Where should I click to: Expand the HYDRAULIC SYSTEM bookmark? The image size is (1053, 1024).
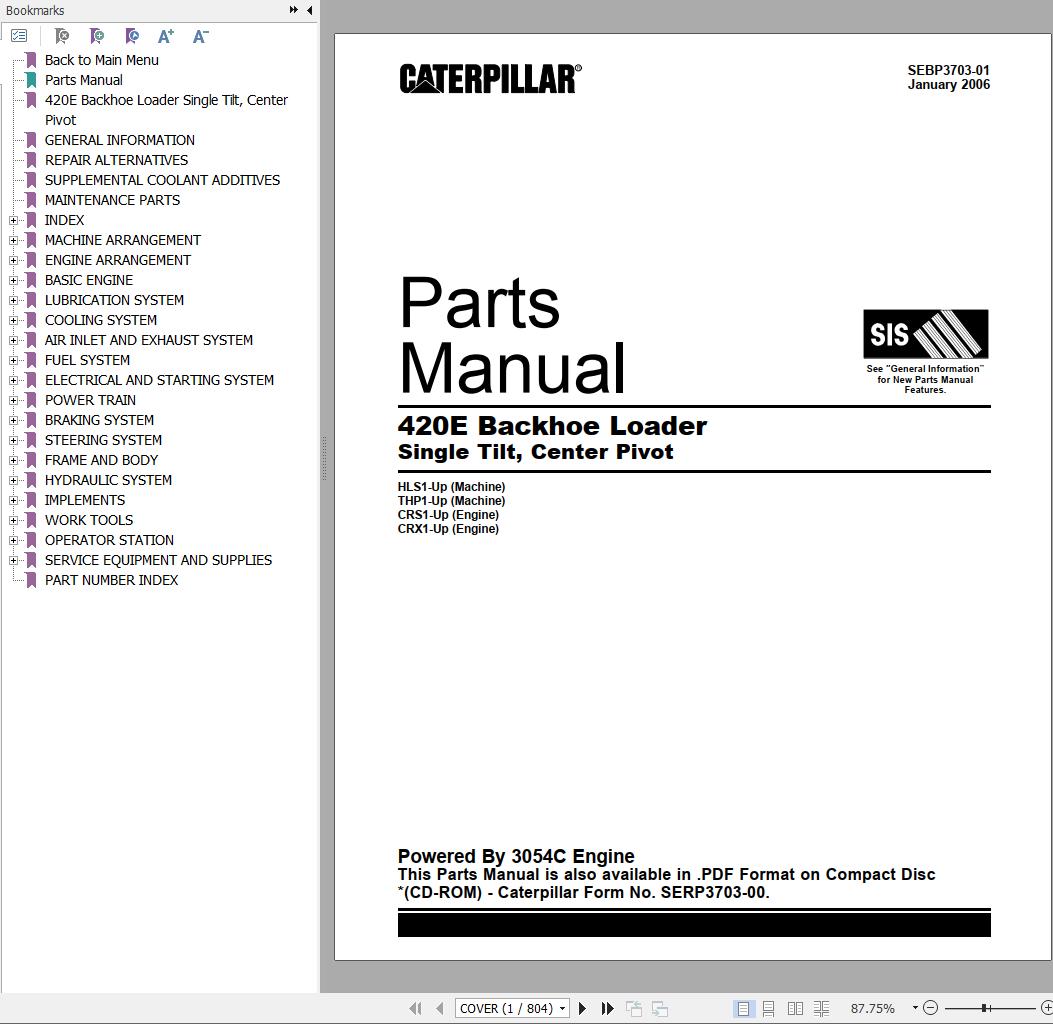coord(13,480)
